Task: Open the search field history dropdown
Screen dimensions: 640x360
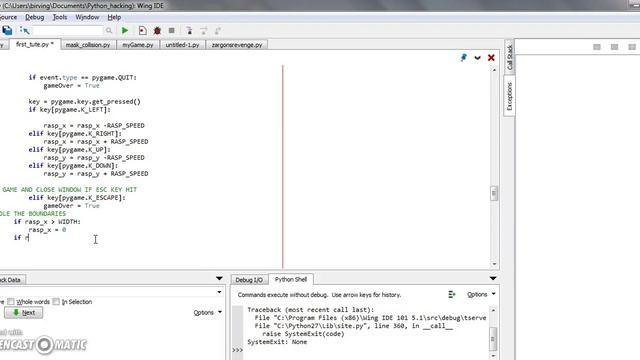Action: coord(219,292)
